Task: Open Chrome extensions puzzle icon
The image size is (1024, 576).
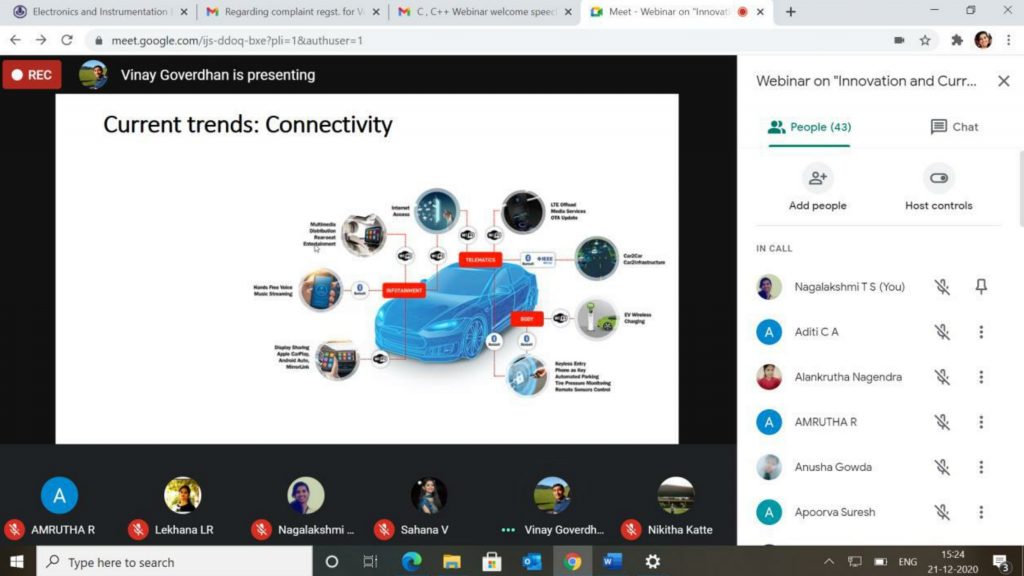Action: pyautogui.click(x=956, y=40)
